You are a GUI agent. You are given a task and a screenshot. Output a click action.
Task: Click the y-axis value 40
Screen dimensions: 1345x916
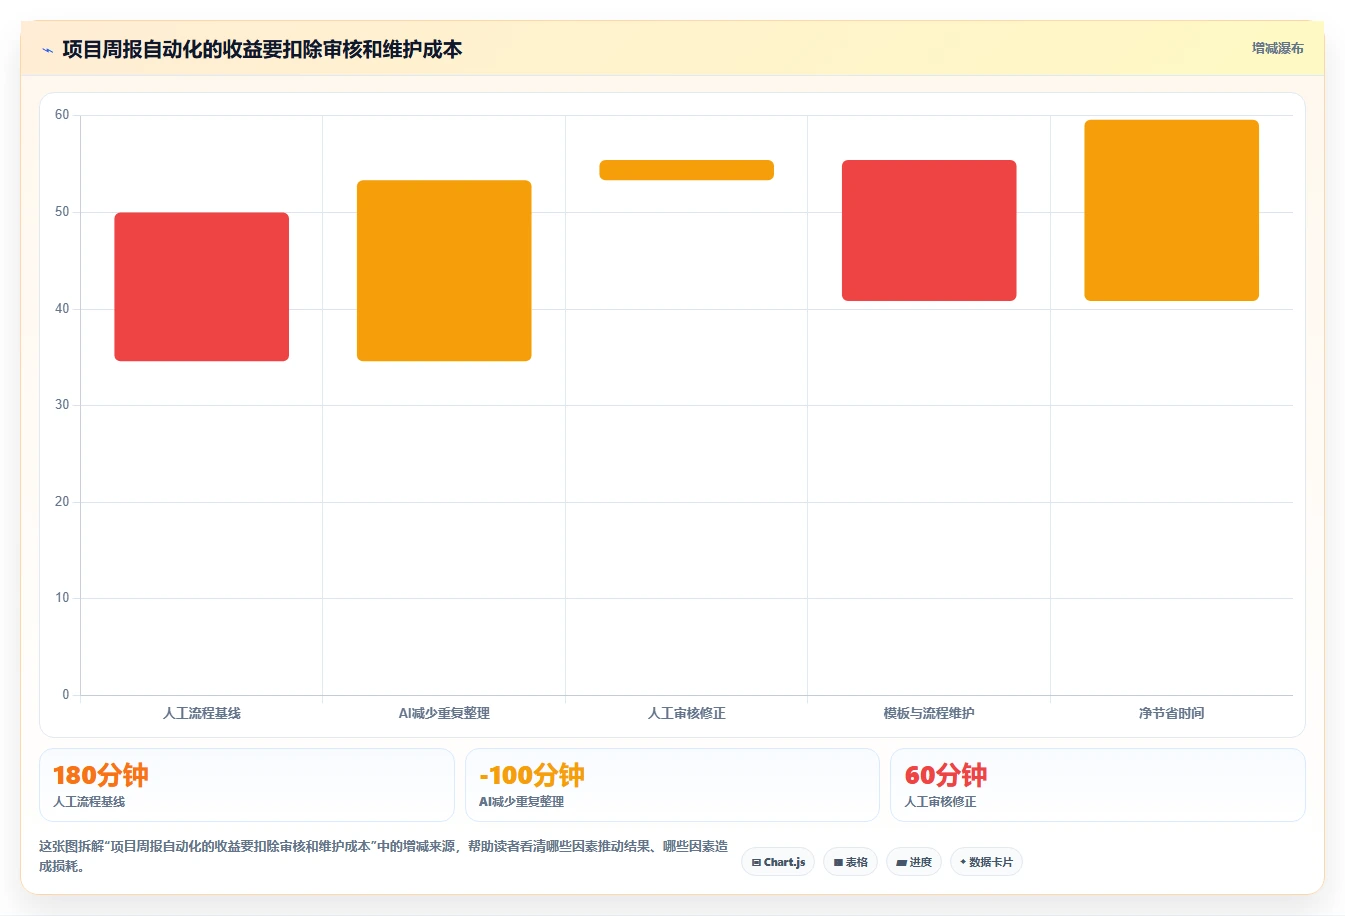click(x=62, y=309)
